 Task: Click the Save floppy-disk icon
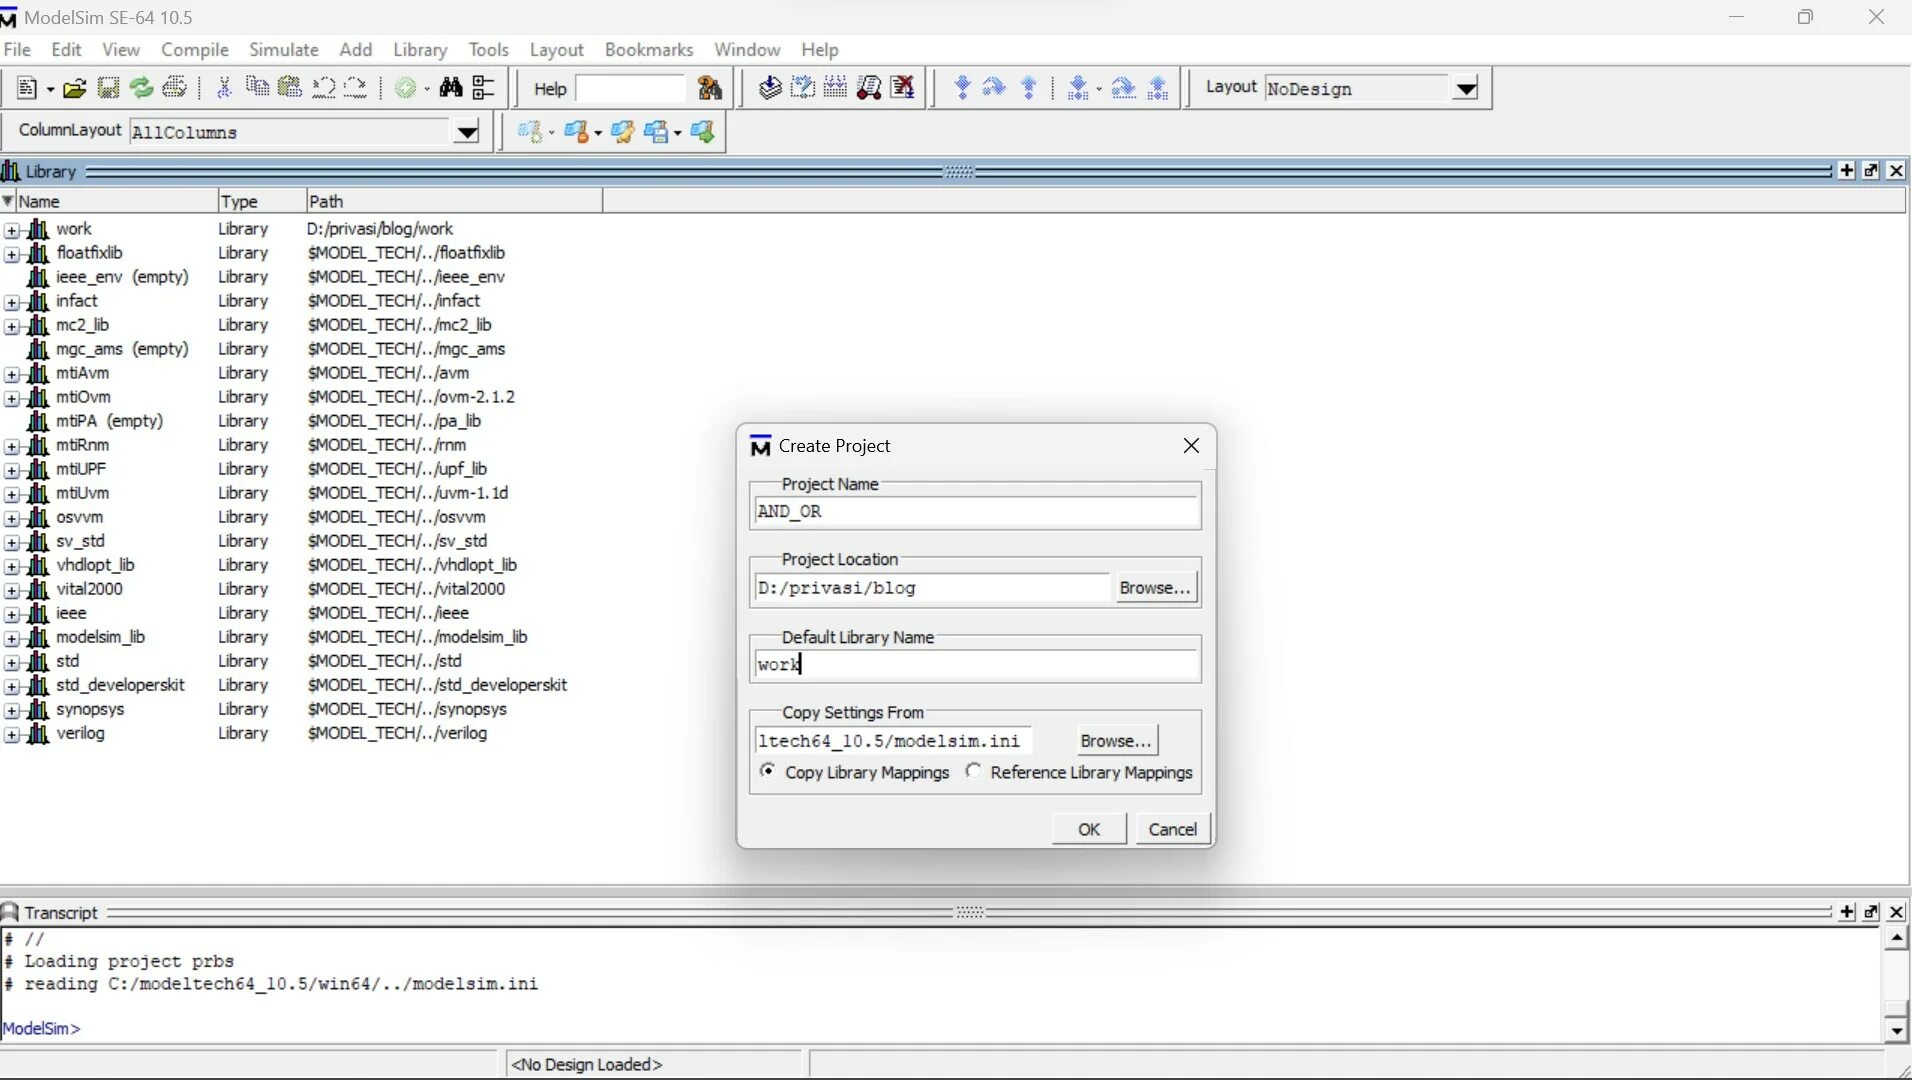tap(108, 88)
